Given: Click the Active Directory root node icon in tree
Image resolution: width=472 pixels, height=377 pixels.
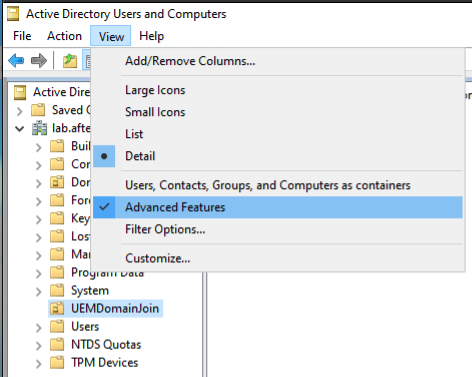Looking at the screenshot, I should (x=20, y=92).
